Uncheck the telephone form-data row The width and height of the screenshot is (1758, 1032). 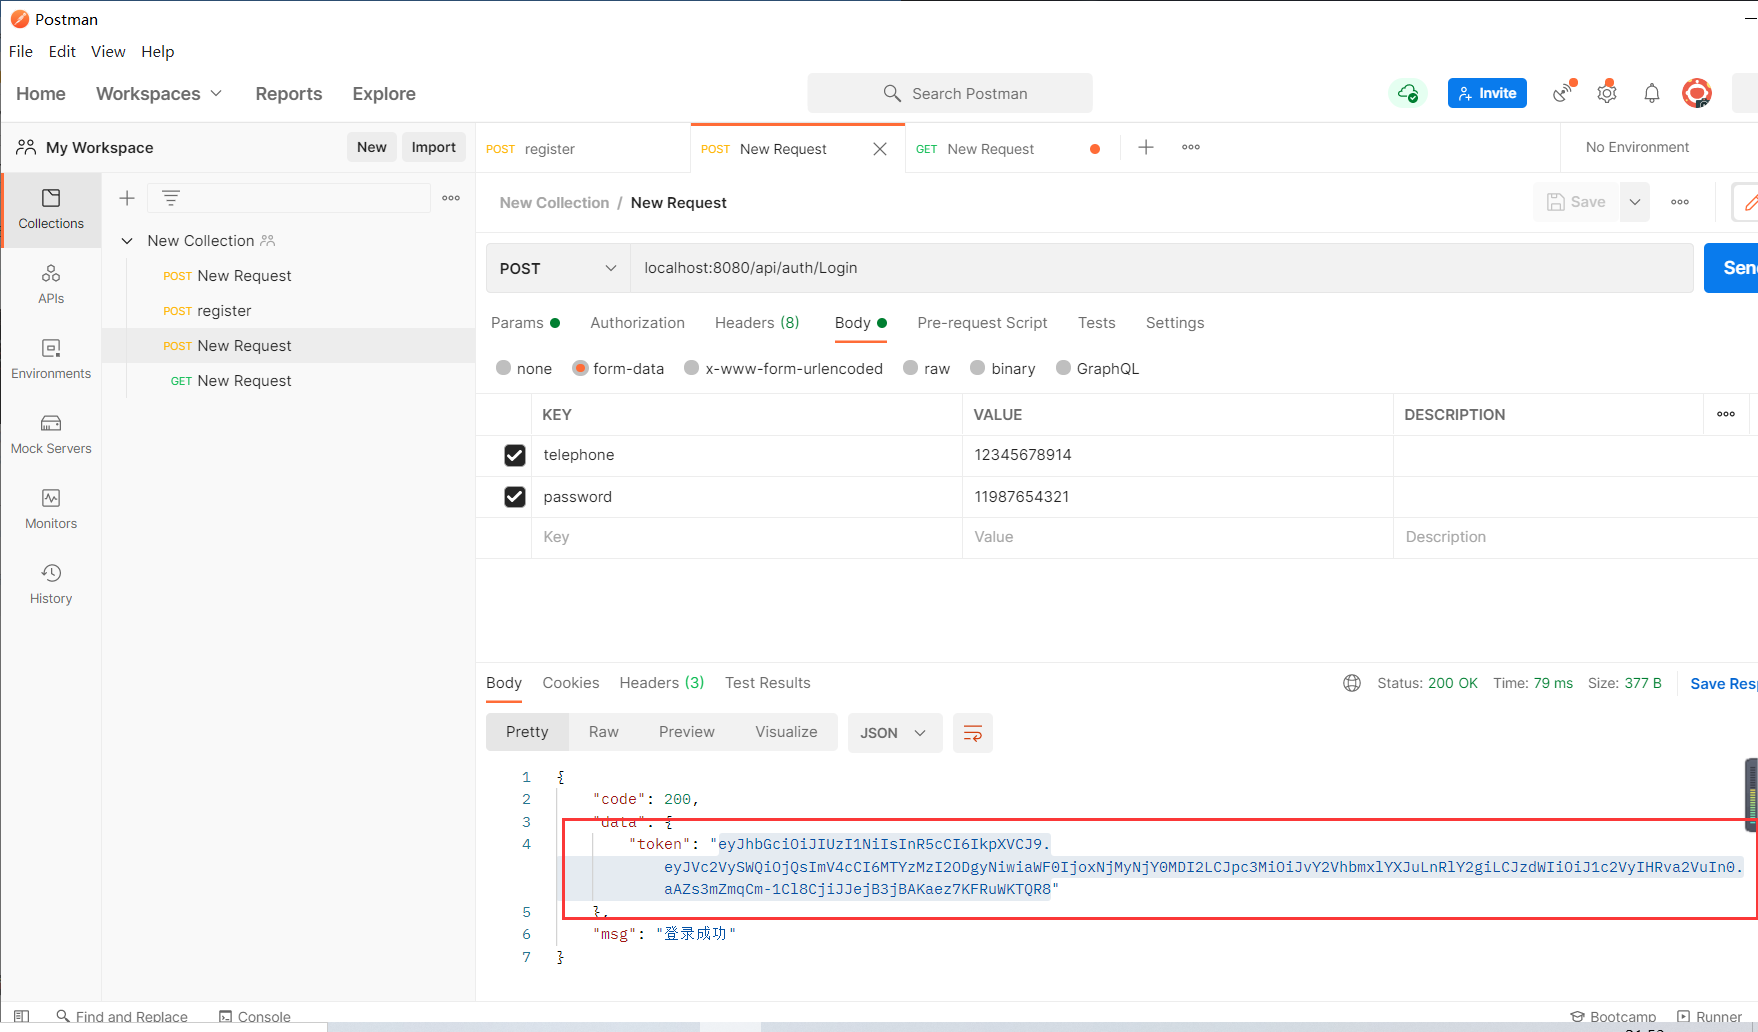click(x=515, y=455)
